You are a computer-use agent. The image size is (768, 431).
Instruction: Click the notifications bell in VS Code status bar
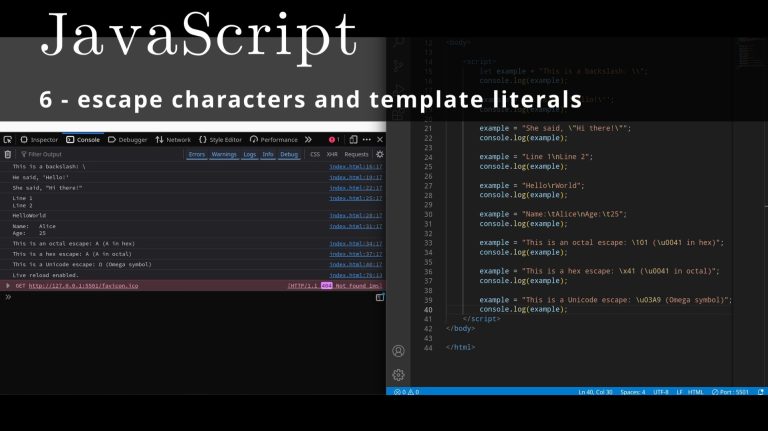click(761, 392)
